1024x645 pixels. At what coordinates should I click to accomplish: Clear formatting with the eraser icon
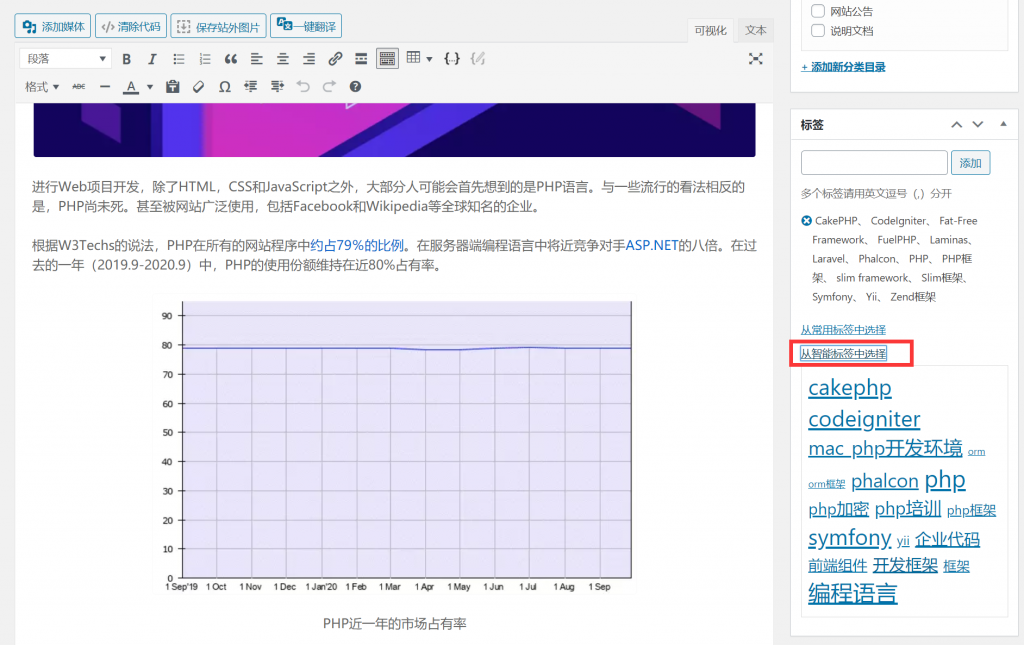tap(197, 86)
